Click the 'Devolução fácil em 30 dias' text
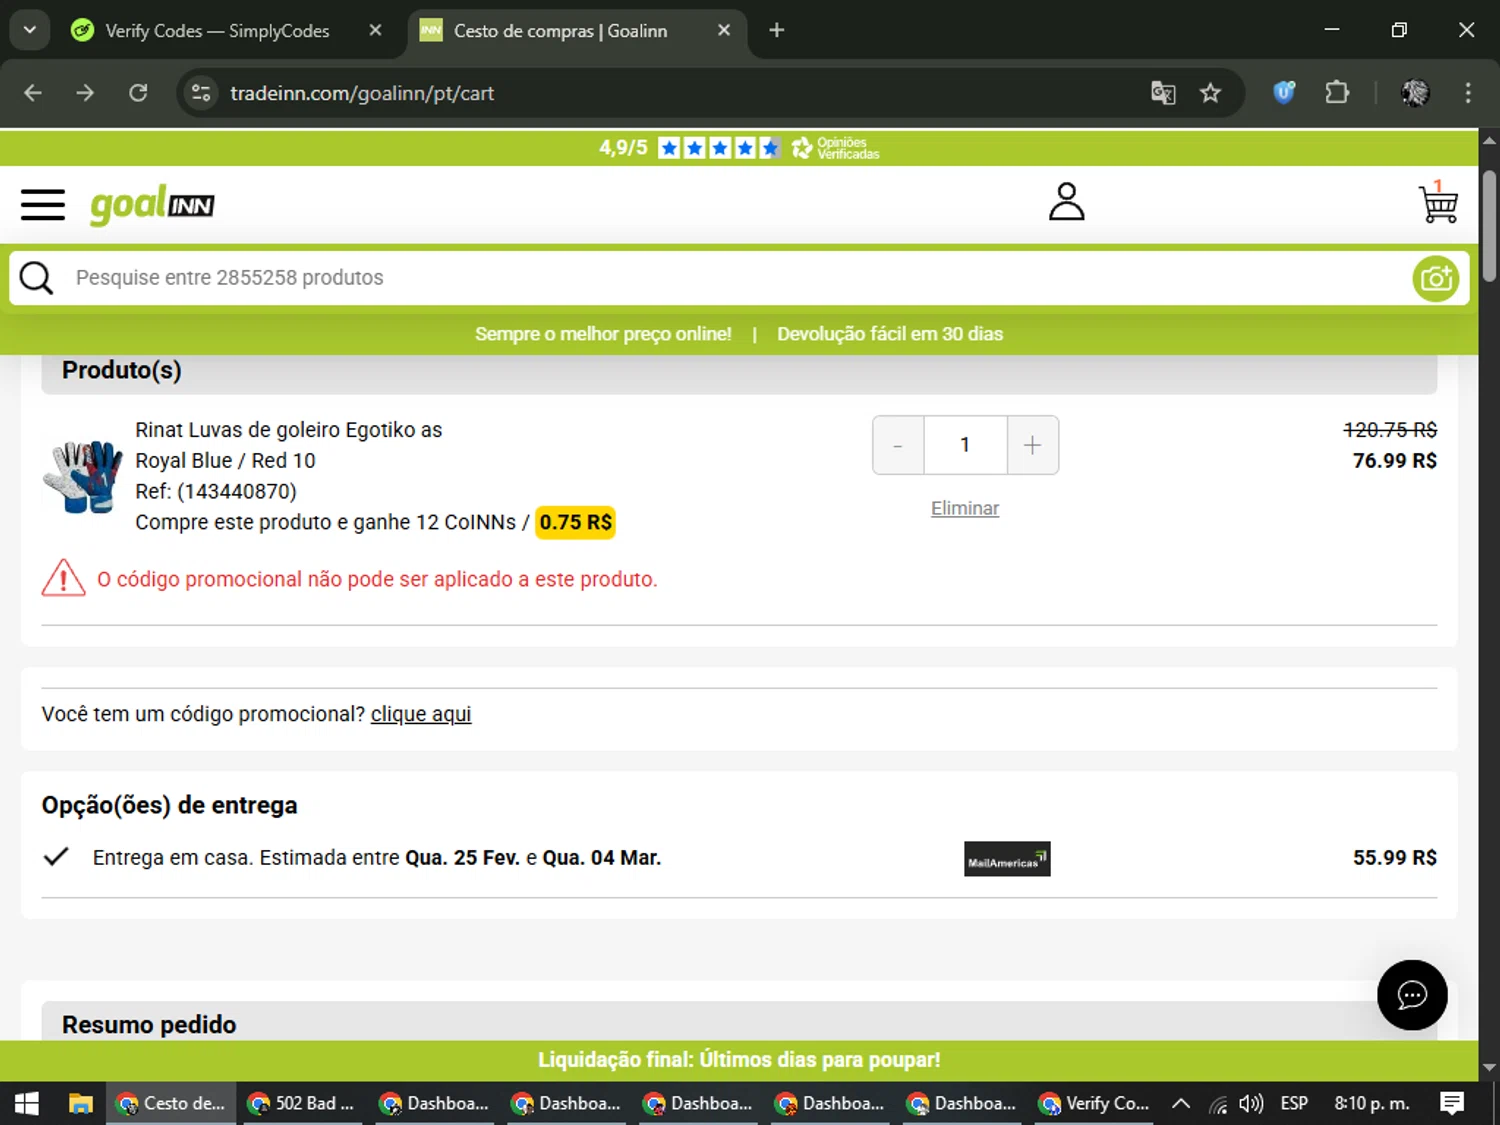This screenshot has width=1500, height=1125. coord(890,334)
